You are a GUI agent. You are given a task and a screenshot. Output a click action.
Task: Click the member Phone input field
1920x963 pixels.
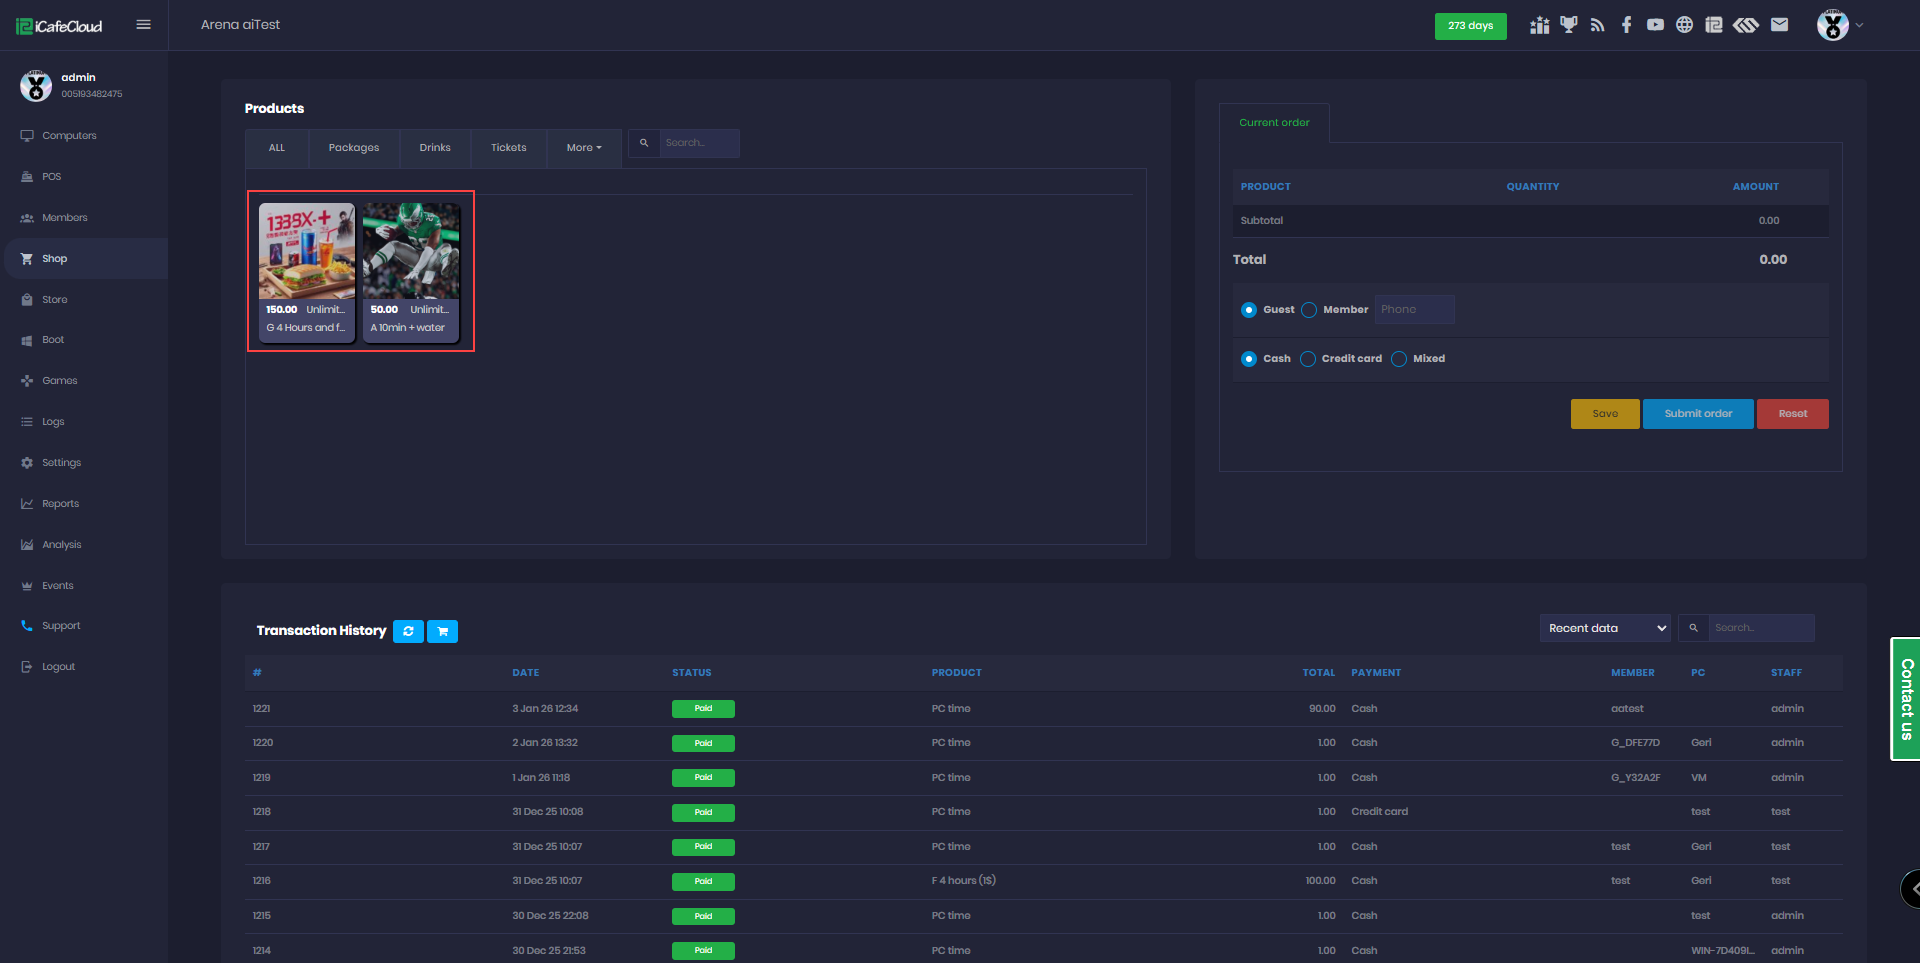coord(1414,310)
